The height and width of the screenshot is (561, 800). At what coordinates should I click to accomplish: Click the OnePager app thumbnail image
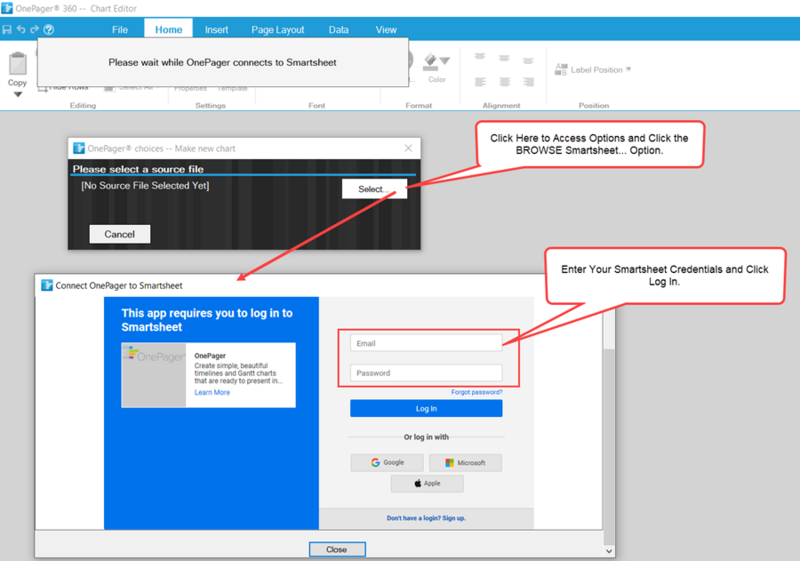[154, 375]
